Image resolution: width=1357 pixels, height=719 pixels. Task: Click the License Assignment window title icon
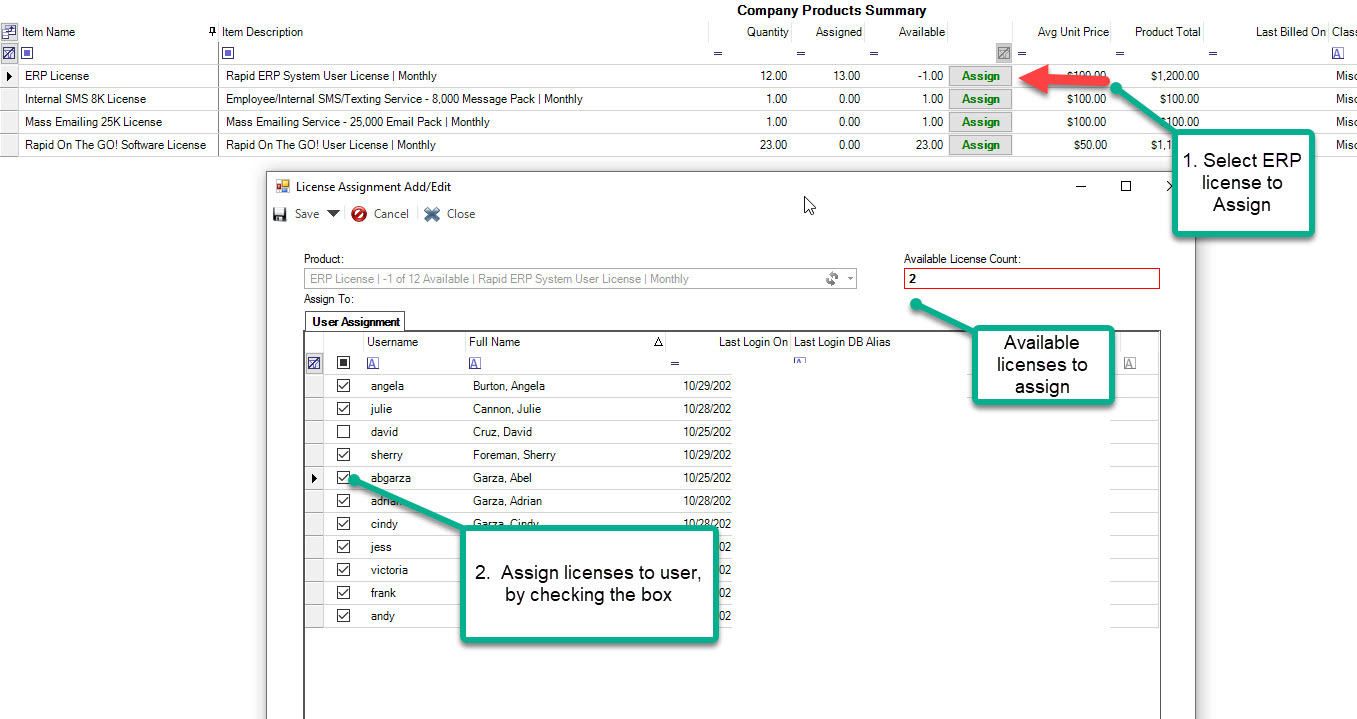(282, 187)
